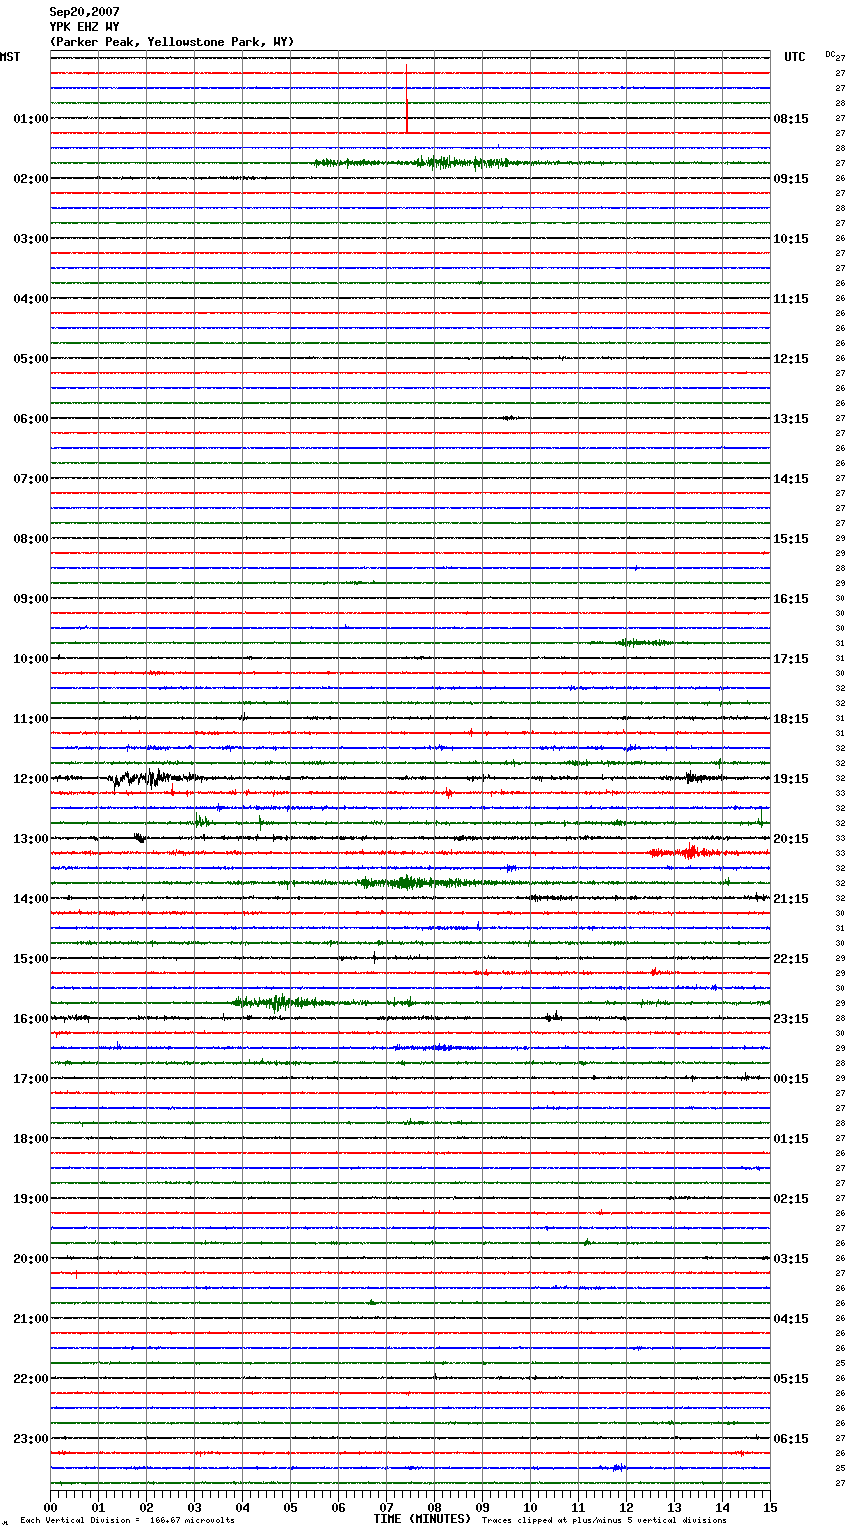This screenshot has height=1534, width=850.
Task: Click the 03:15 UTC time label
Action: point(791,1259)
